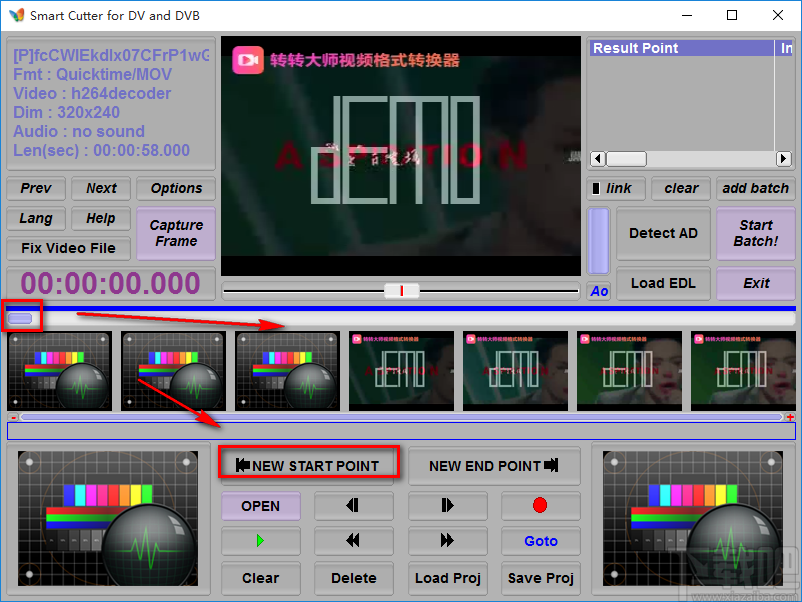The image size is (802, 602).
Task: Click the lowercase clear button near link
Action: tap(681, 188)
